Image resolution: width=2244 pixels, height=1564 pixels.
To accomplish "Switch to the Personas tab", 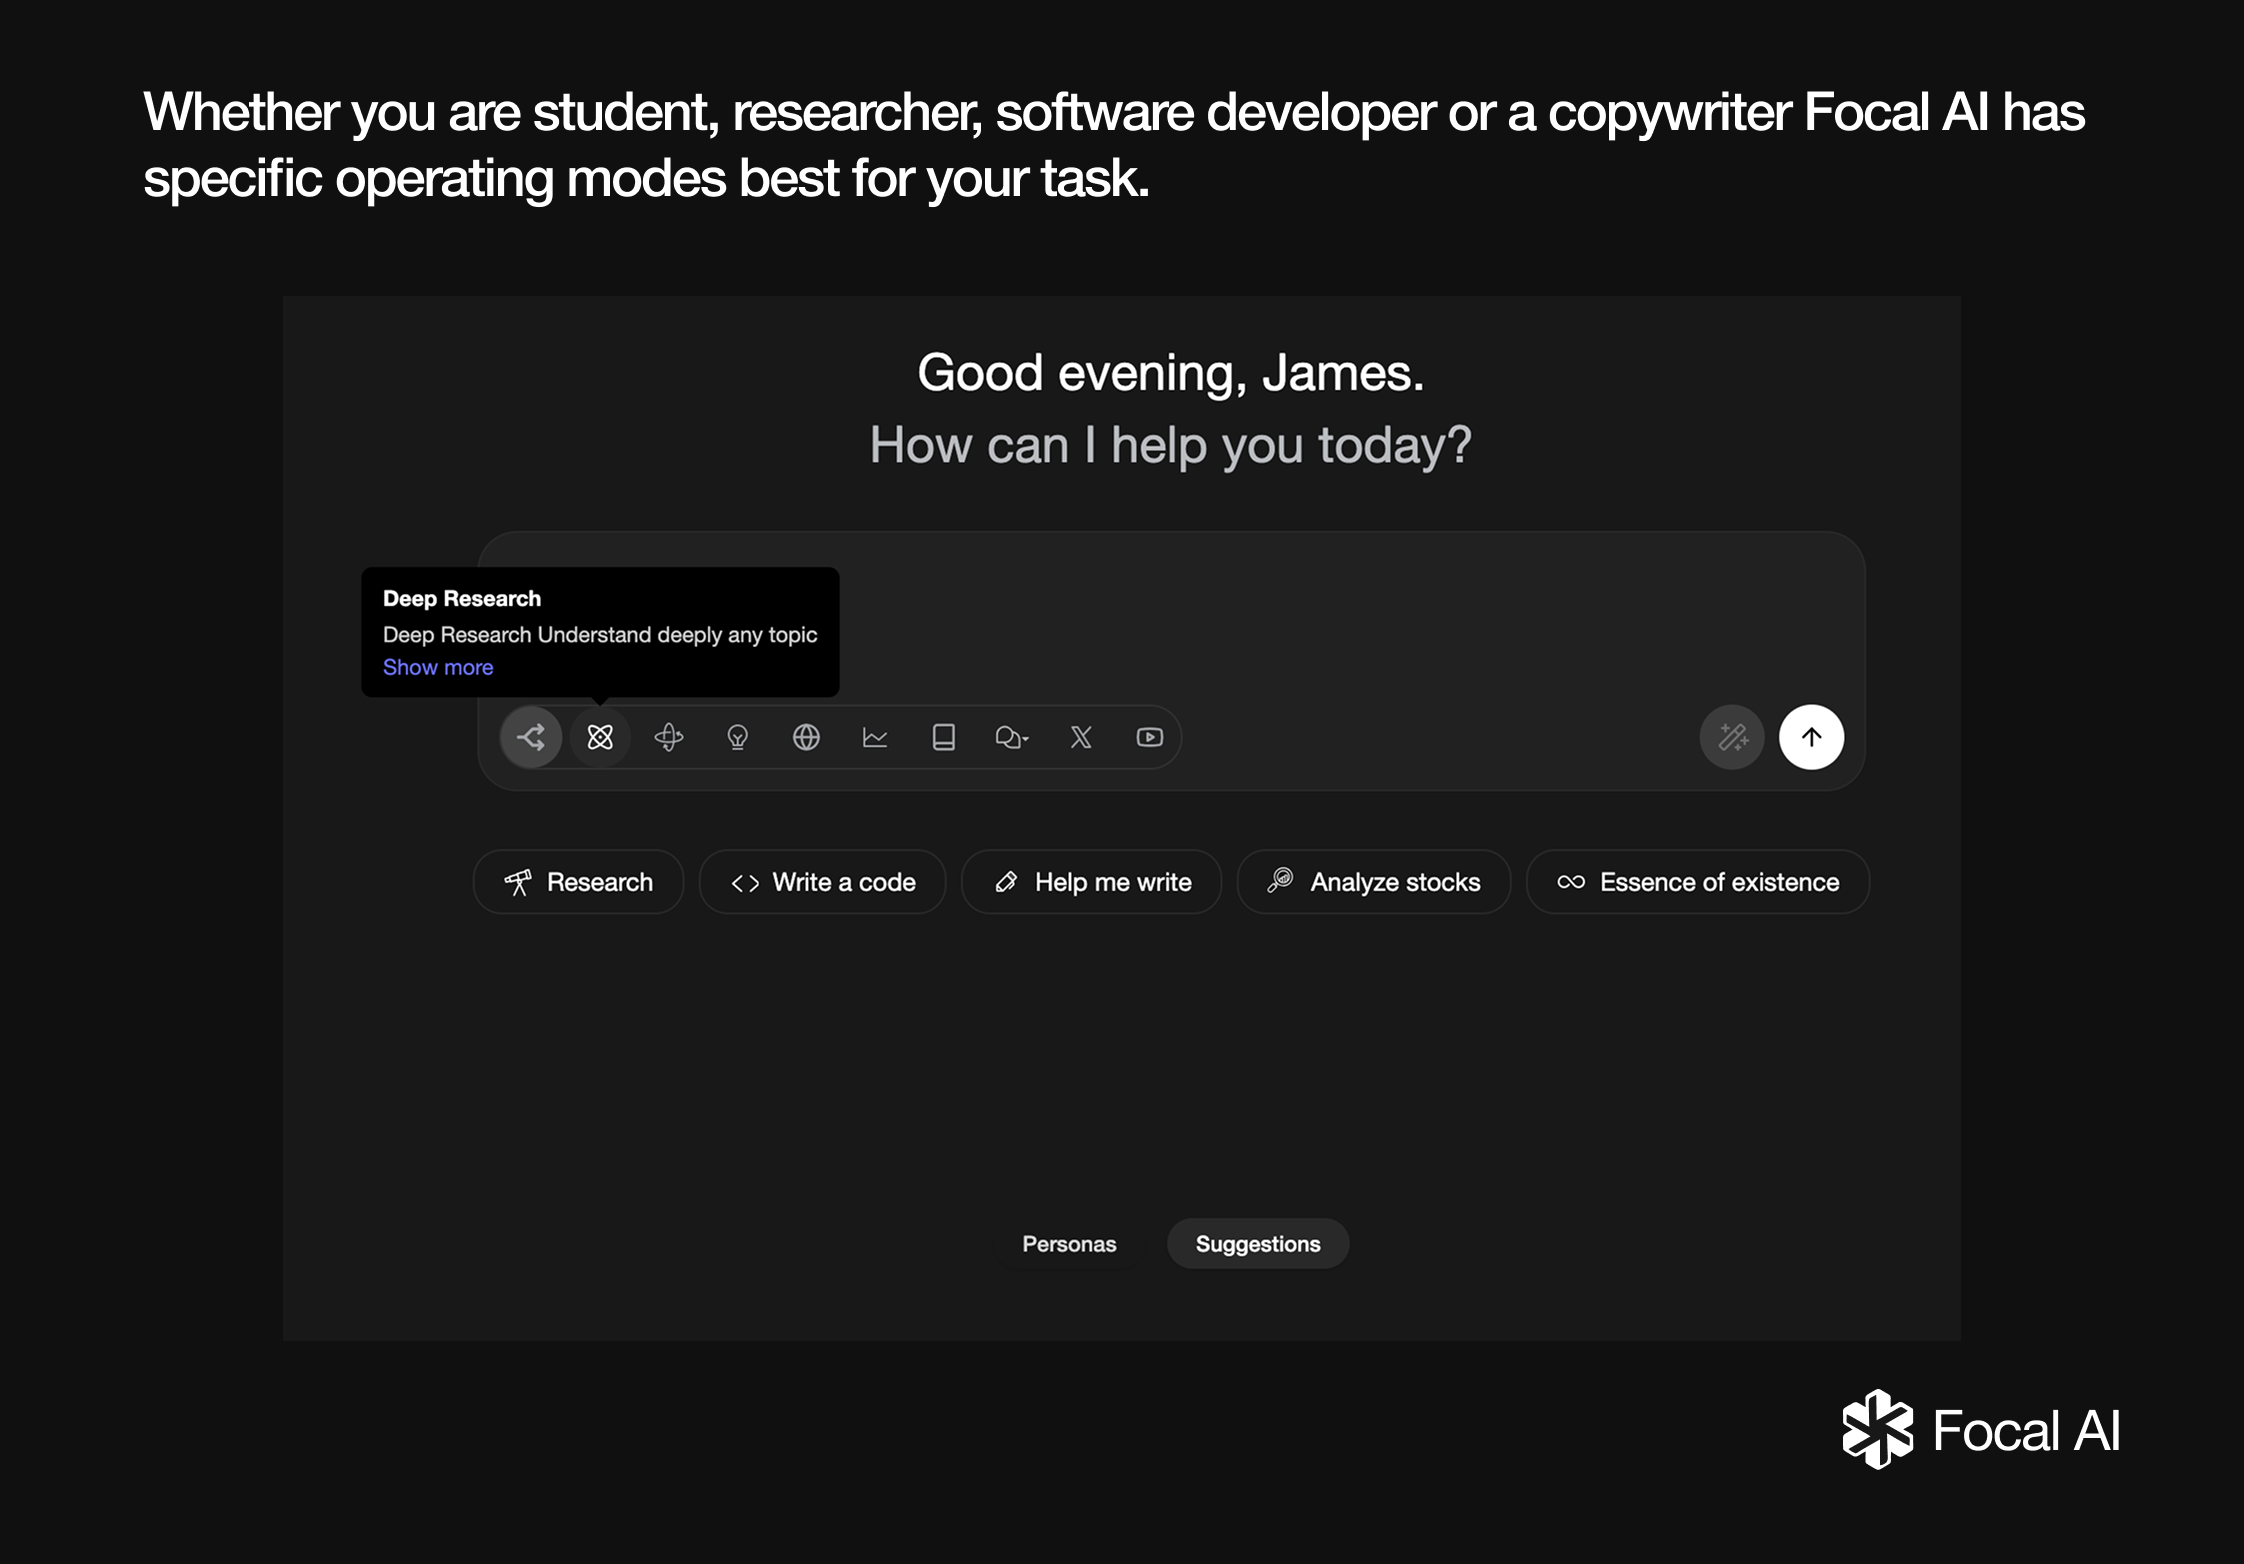I will point(1069,1244).
